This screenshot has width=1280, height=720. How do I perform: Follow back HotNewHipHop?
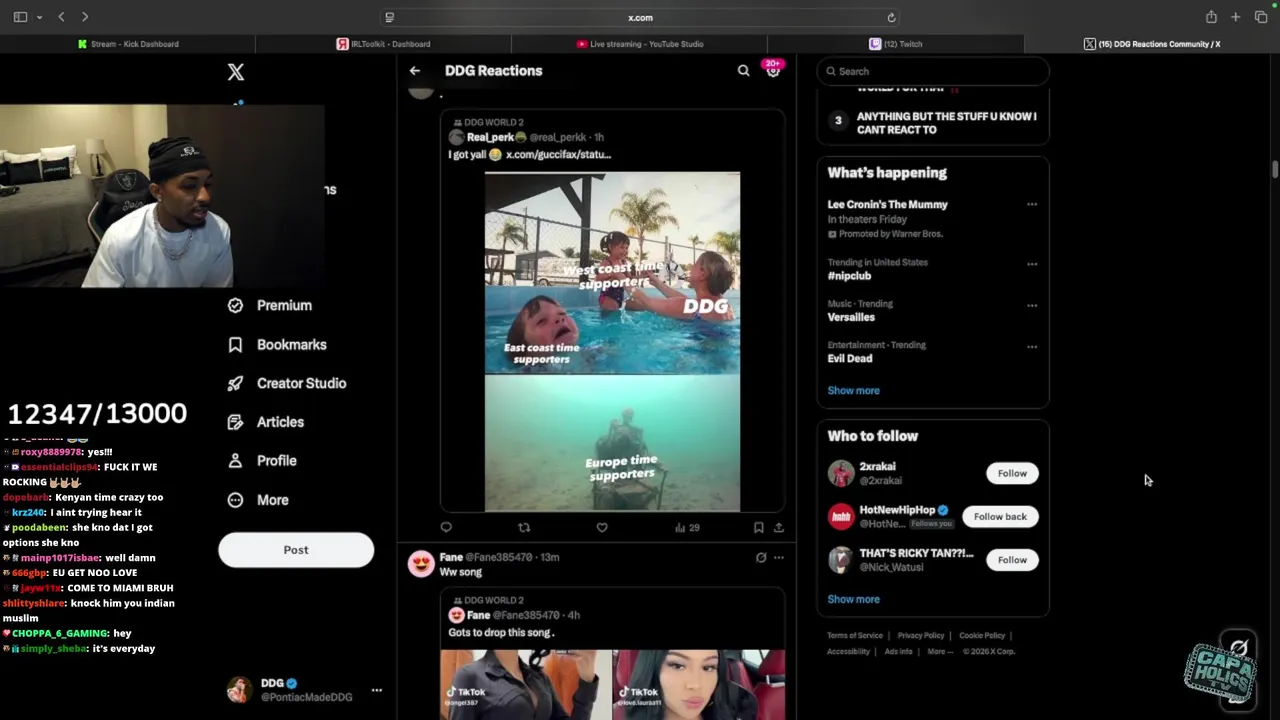click(1000, 517)
